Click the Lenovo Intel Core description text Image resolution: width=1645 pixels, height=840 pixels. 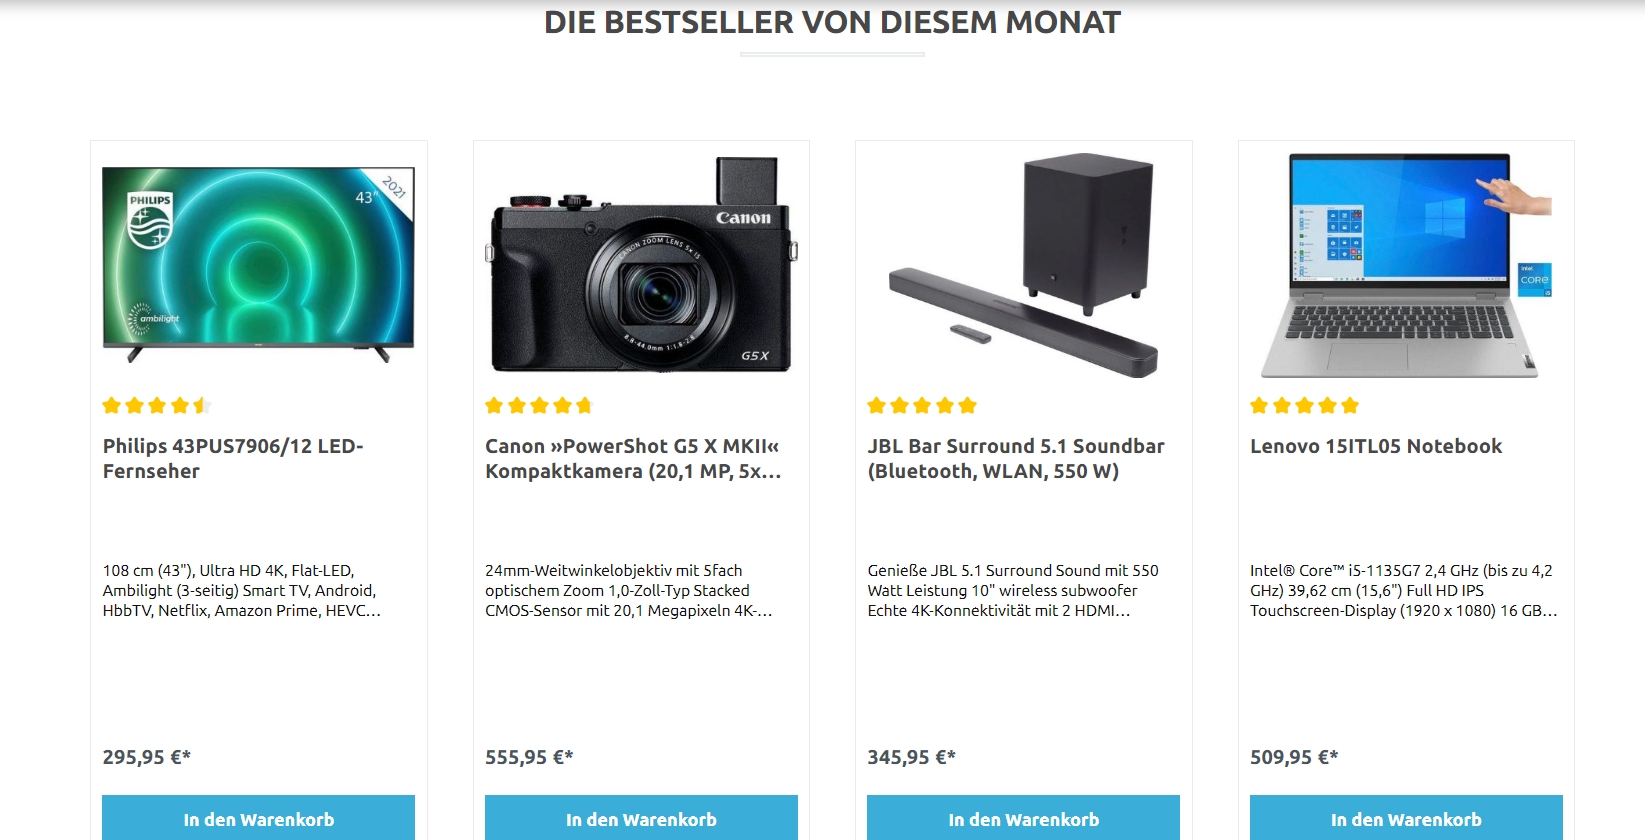click(1404, 590)
